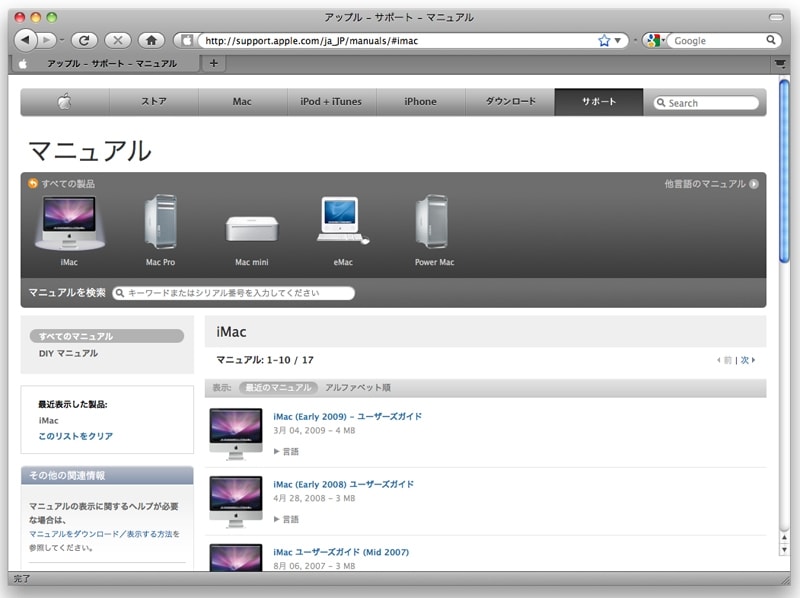Screen dimensions: 800x598
Task: Bookmark this page with the star icon
Action: tap(604, 40)
